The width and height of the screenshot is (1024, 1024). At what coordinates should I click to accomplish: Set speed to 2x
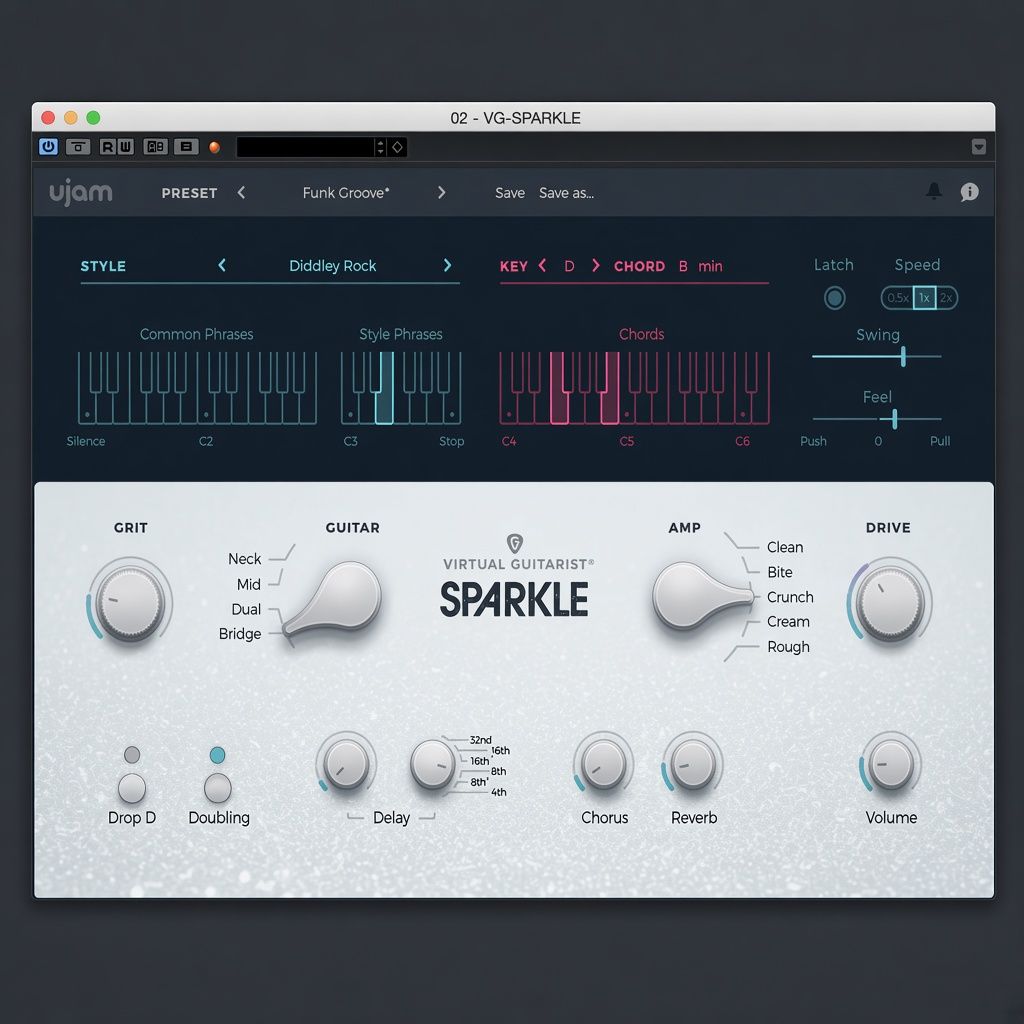tap(946, 298)
